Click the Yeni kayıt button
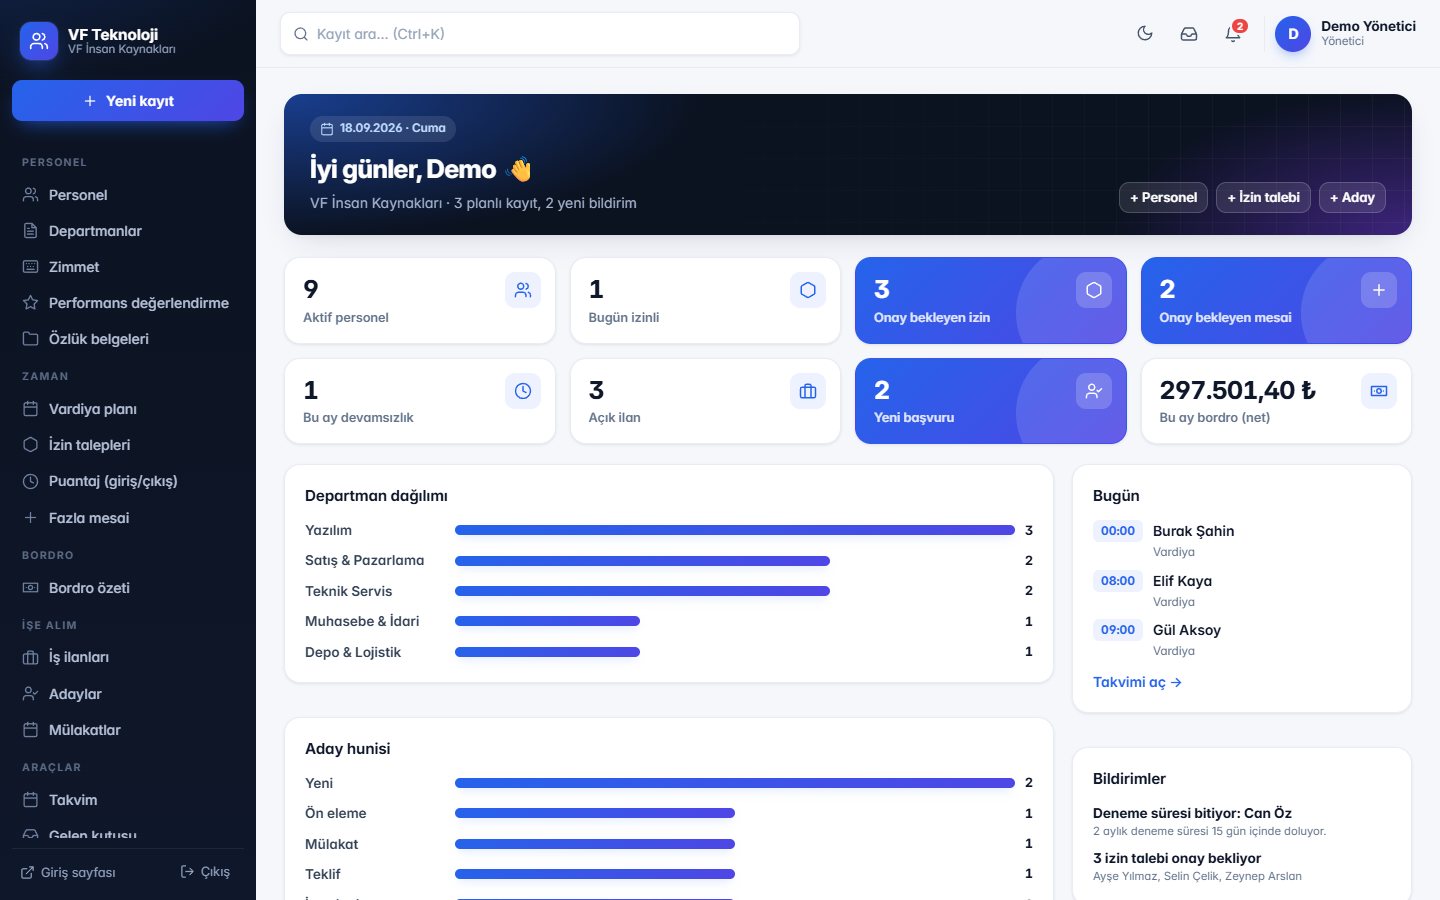Image resolution: width=1440 pixels, height=900 pixels. click(x=128, y=101)
